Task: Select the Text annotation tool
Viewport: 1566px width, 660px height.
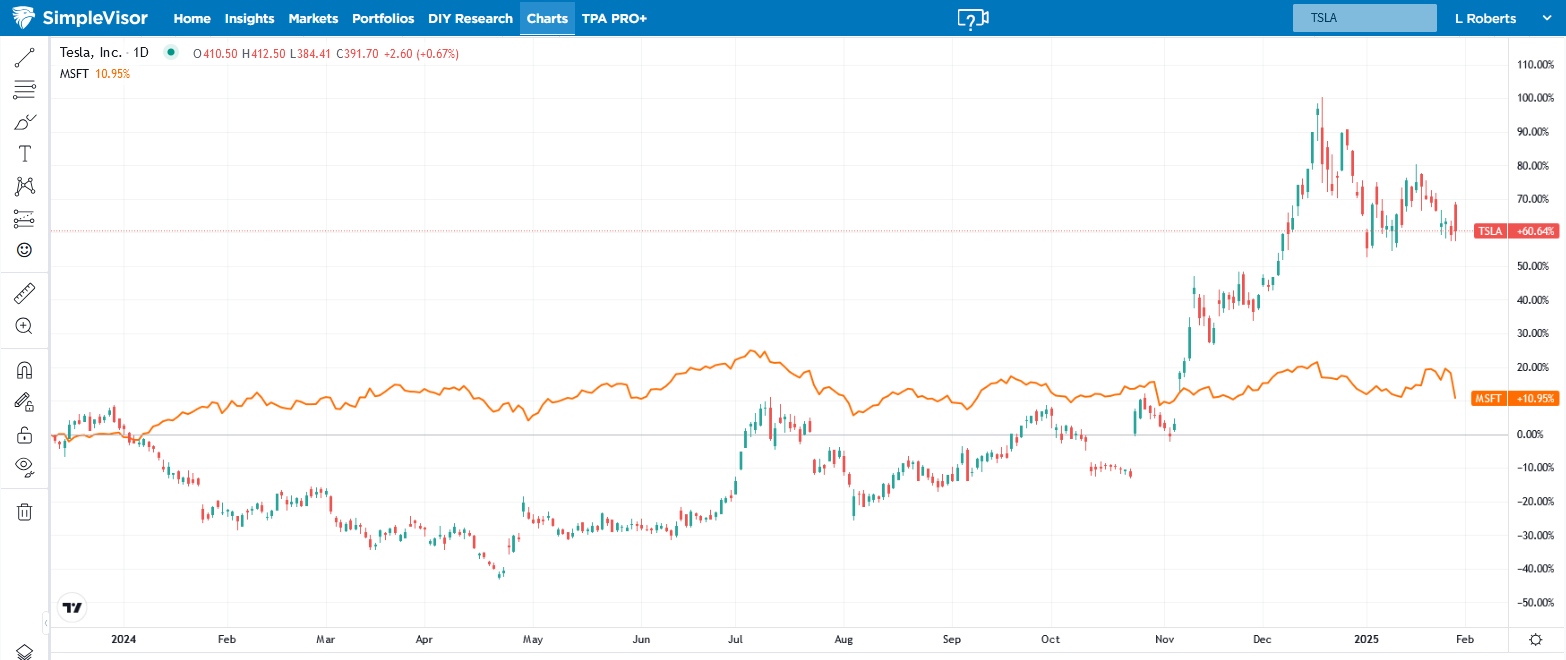Action: click(x=24, y=153)
